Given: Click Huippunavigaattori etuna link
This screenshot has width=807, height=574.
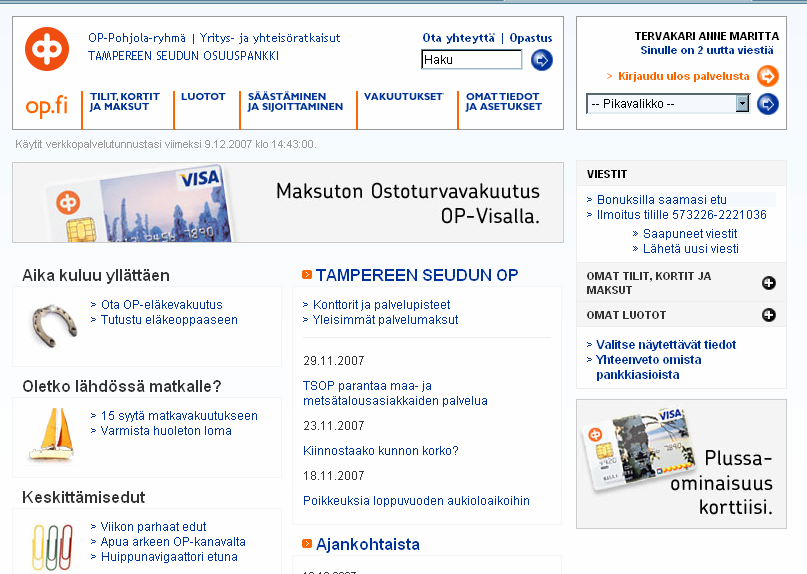Looking at the screenshot, I should [x=169, y=557].
